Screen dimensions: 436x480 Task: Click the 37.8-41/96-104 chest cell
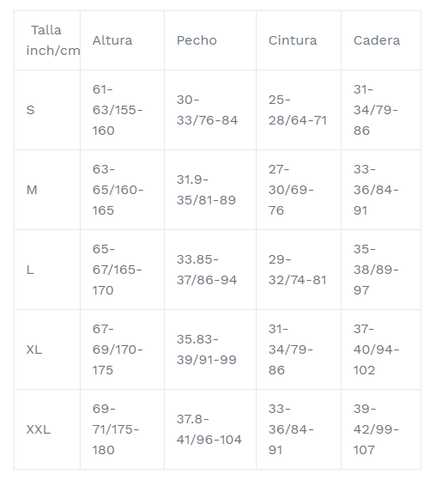[x=210, y=430]
